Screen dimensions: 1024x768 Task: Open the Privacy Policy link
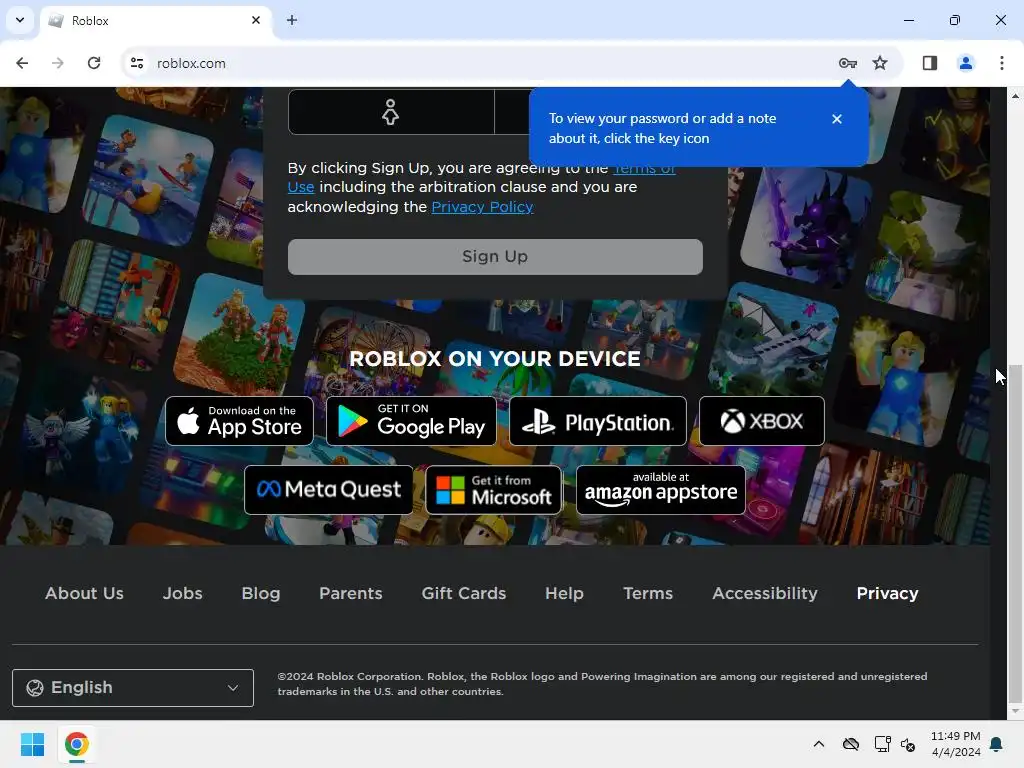pos(482,207)
